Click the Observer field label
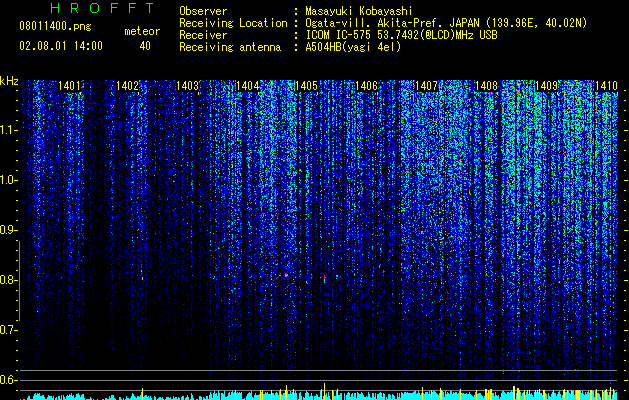The width and height of the screenshot is (629, 400). pos(203,11)
